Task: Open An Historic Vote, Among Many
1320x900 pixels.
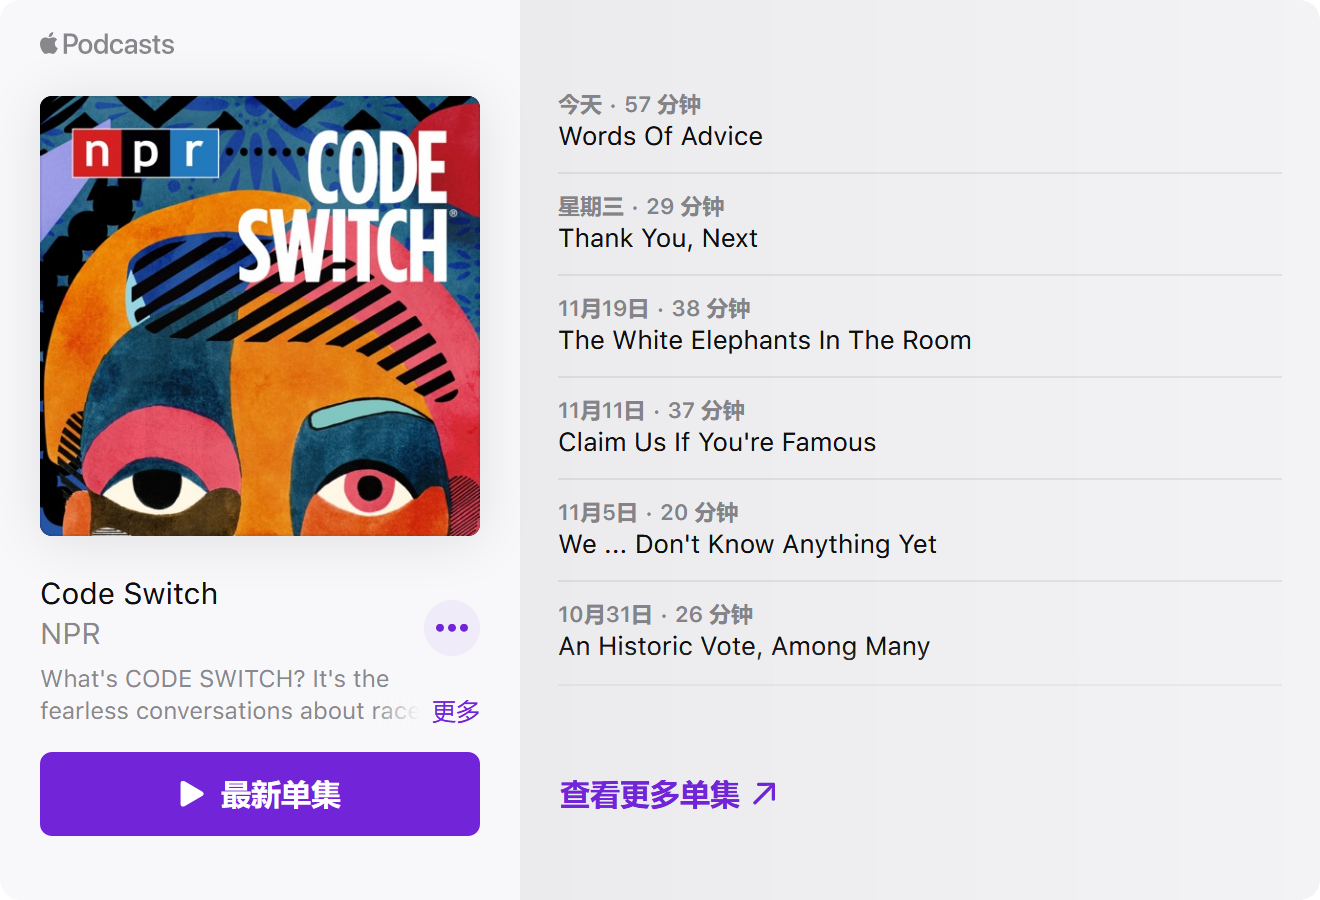Action: coord(744,646)
